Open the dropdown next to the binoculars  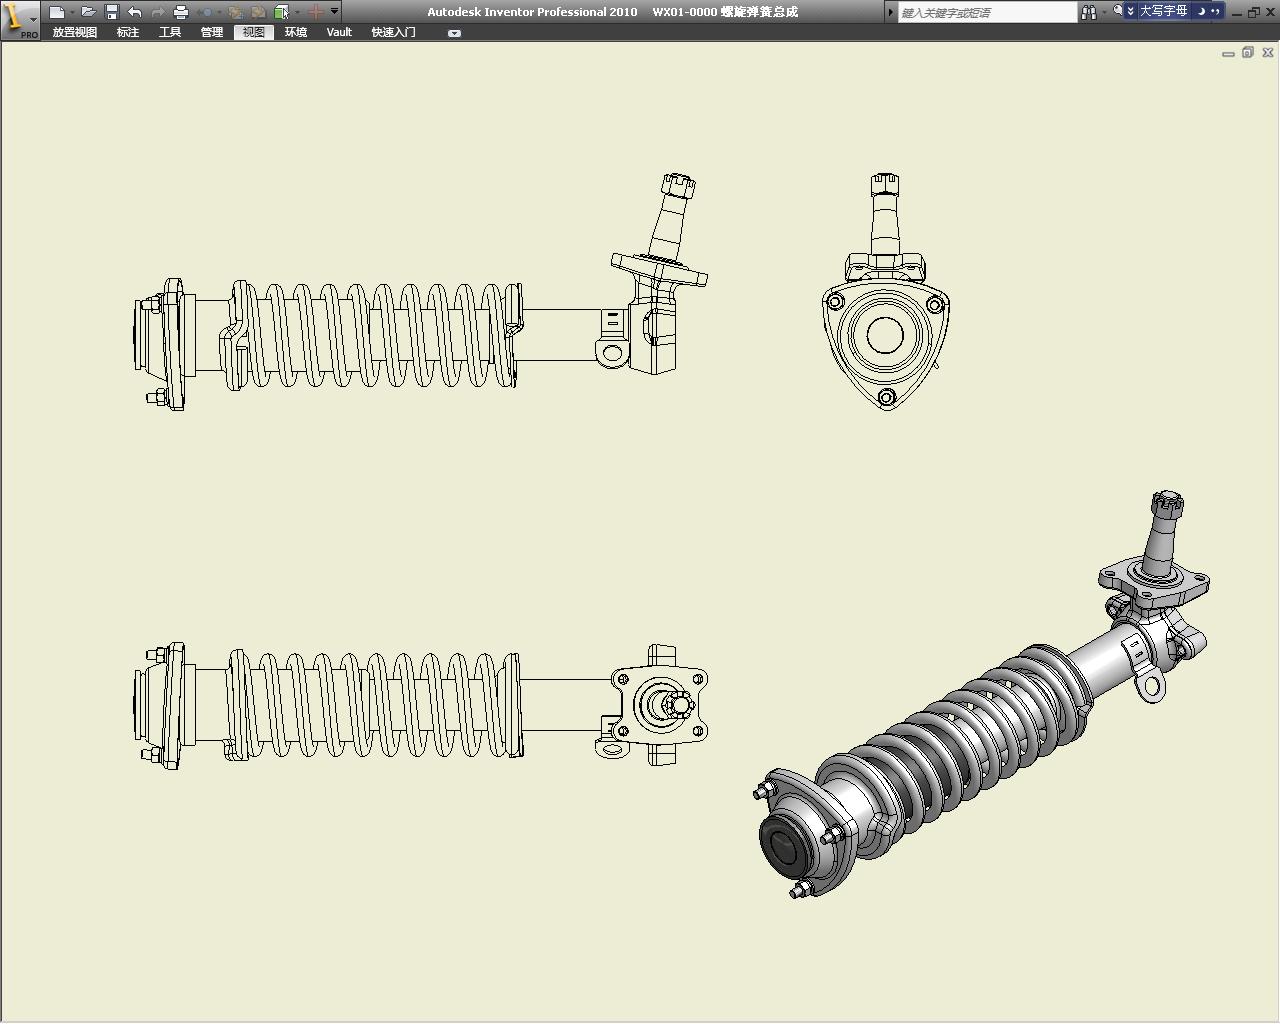pos(1104,12)
